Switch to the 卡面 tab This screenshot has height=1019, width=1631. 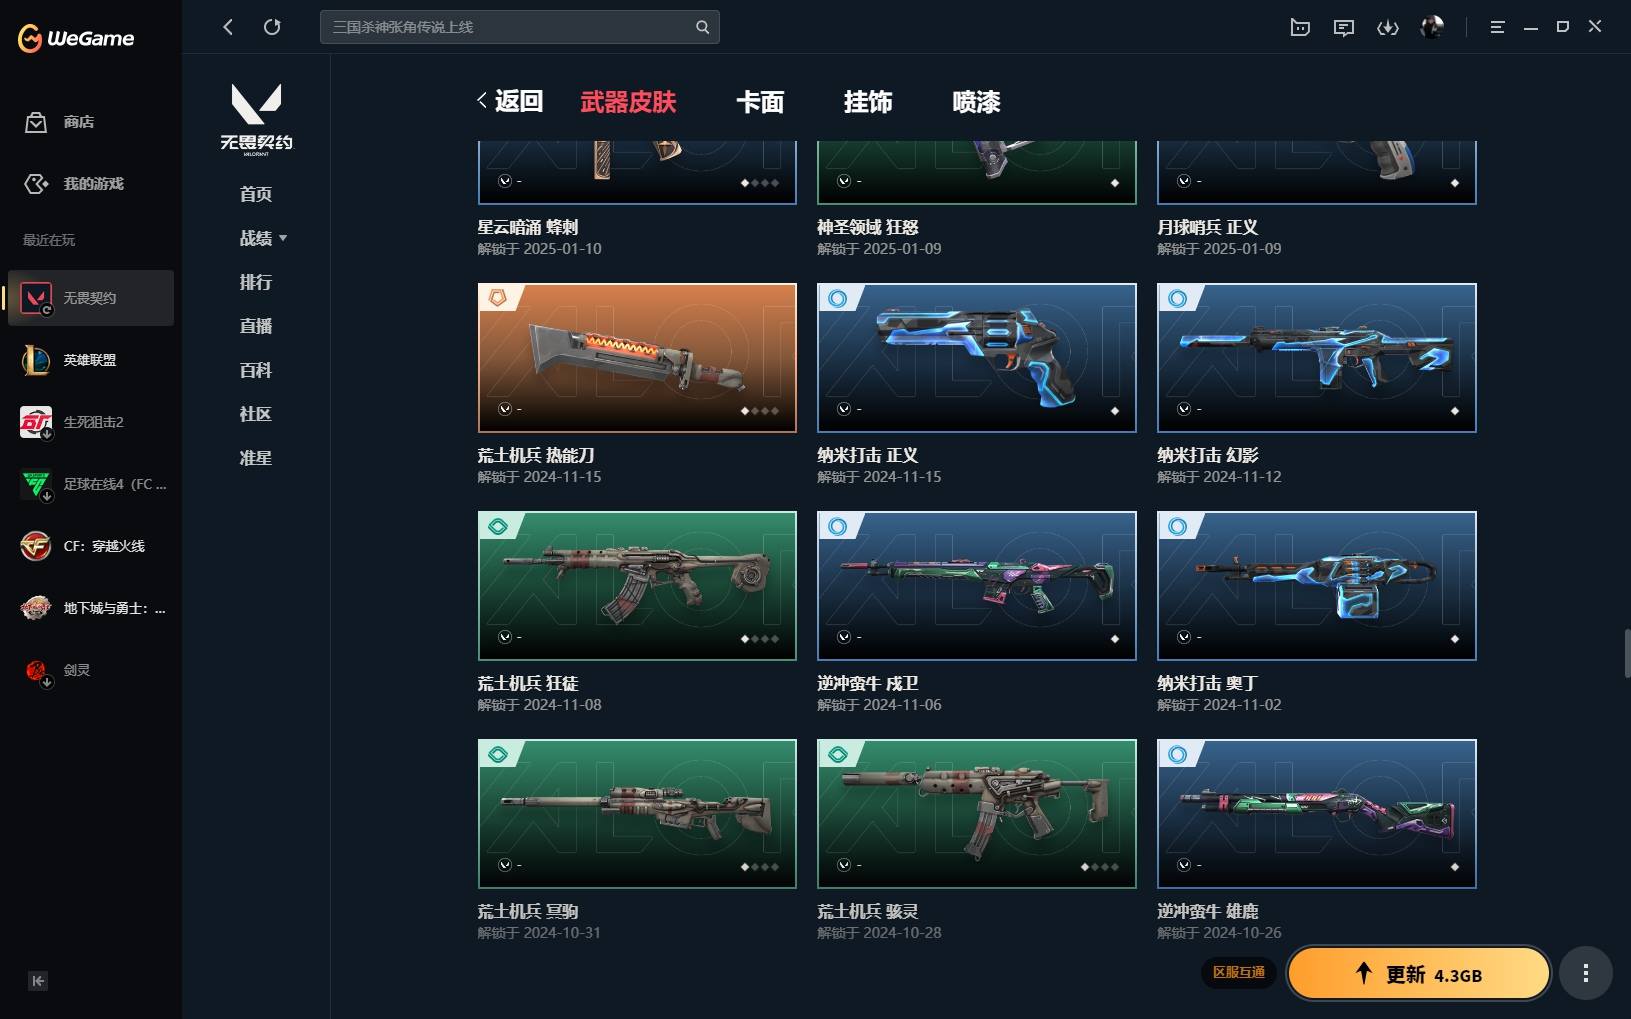coord(760,102)
